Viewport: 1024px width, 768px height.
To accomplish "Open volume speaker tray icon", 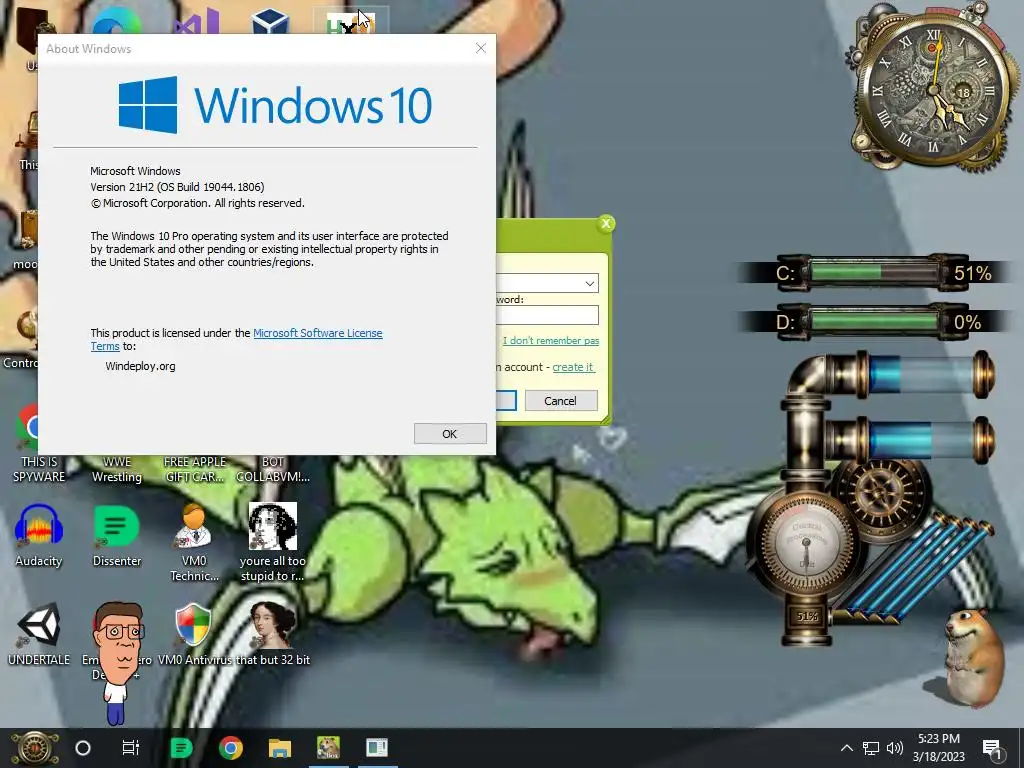I will 895,748.
